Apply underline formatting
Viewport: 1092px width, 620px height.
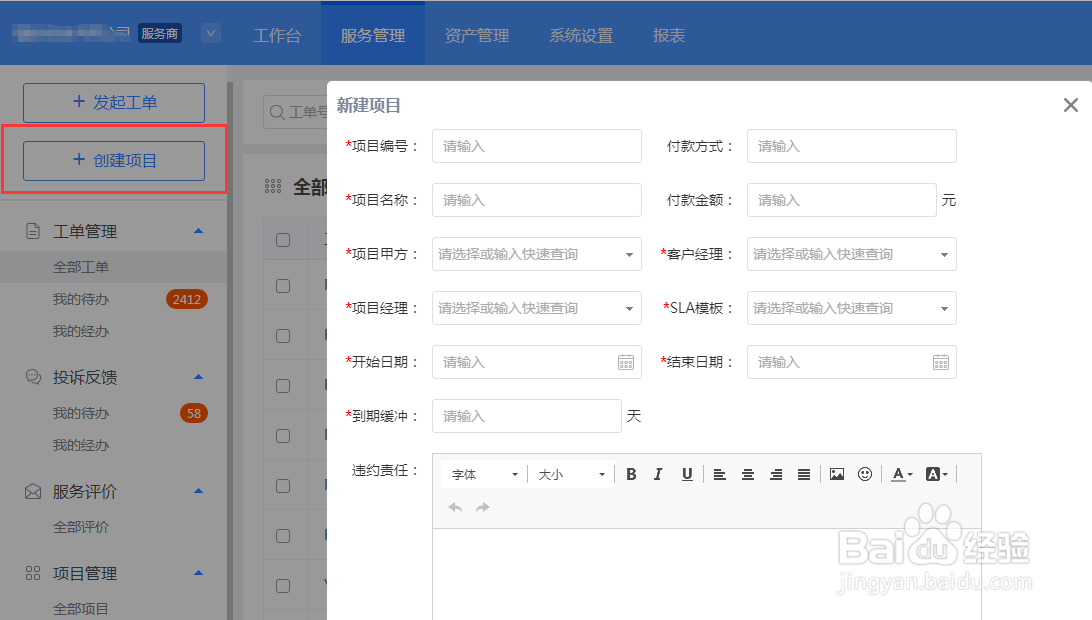coord(687,473)
